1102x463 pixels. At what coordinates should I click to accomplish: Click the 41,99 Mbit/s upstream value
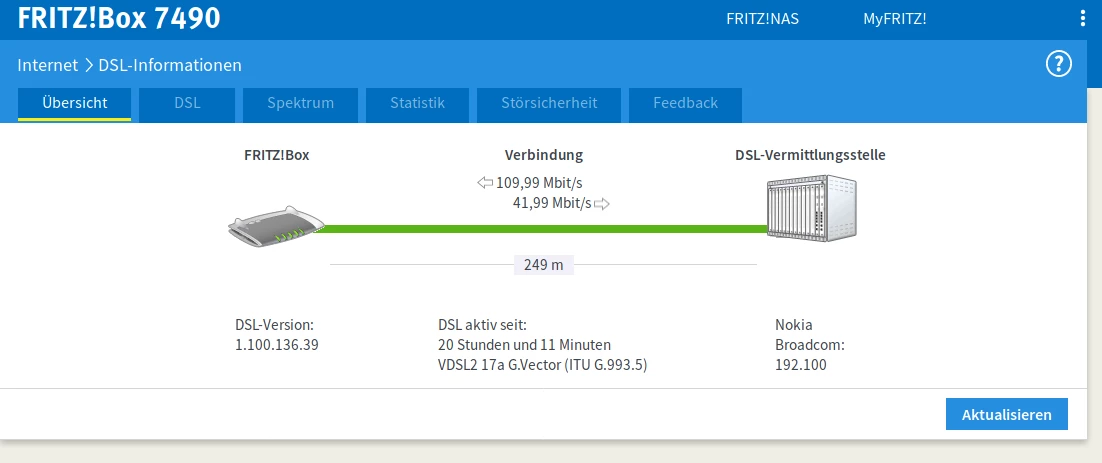[552, 204]
